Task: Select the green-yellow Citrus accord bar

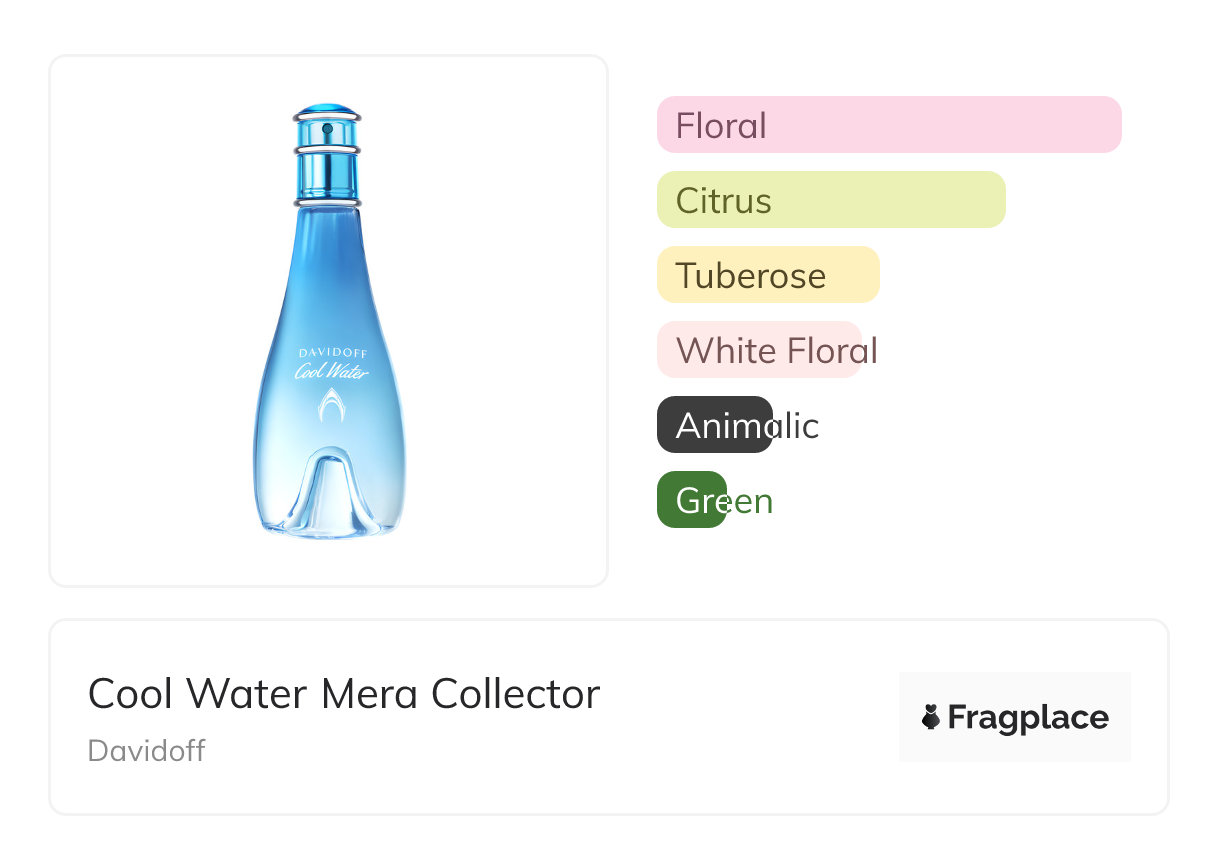Action: [x=831, y=200]
